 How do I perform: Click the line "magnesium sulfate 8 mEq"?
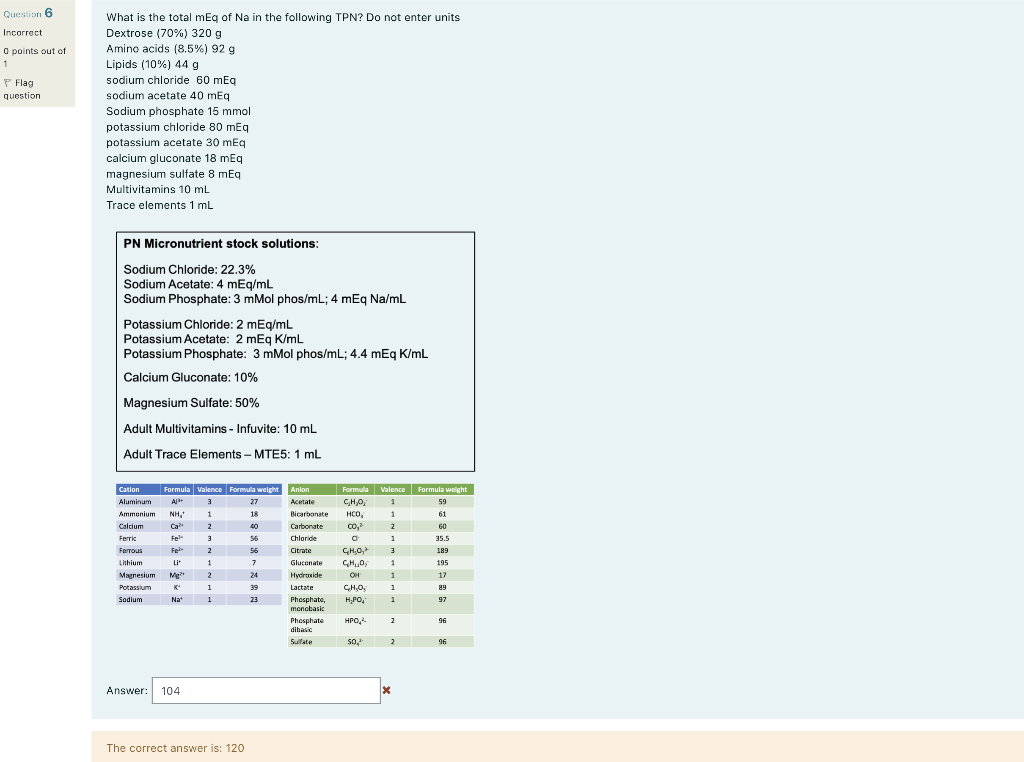click(174, 174)
